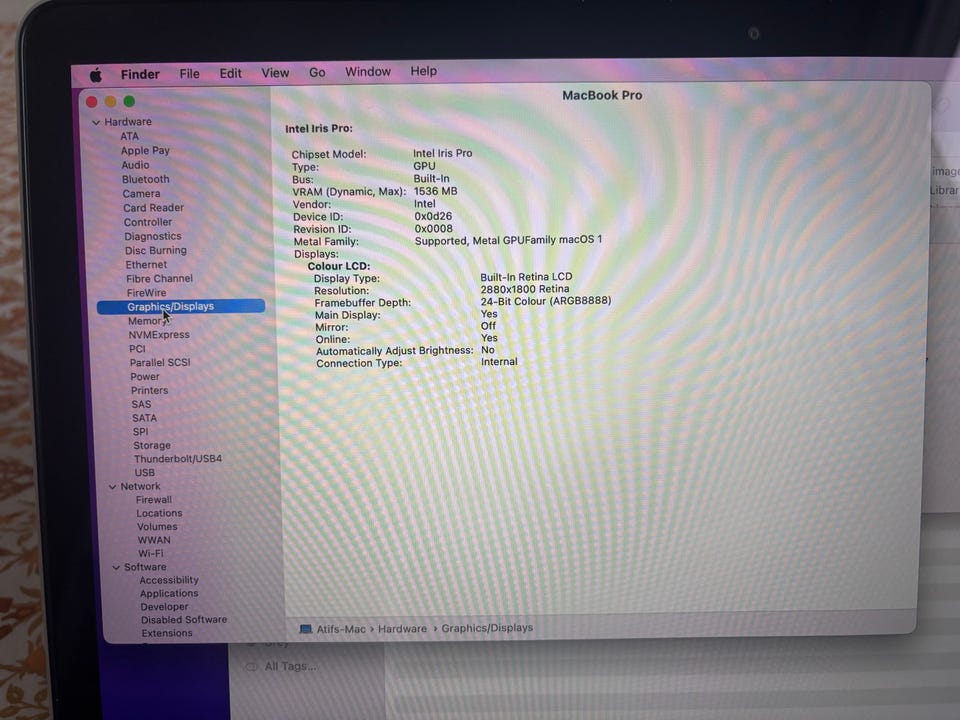960x720 pixels.
Task: Click Graphics/Displays in the path bar
Action: 487,628
